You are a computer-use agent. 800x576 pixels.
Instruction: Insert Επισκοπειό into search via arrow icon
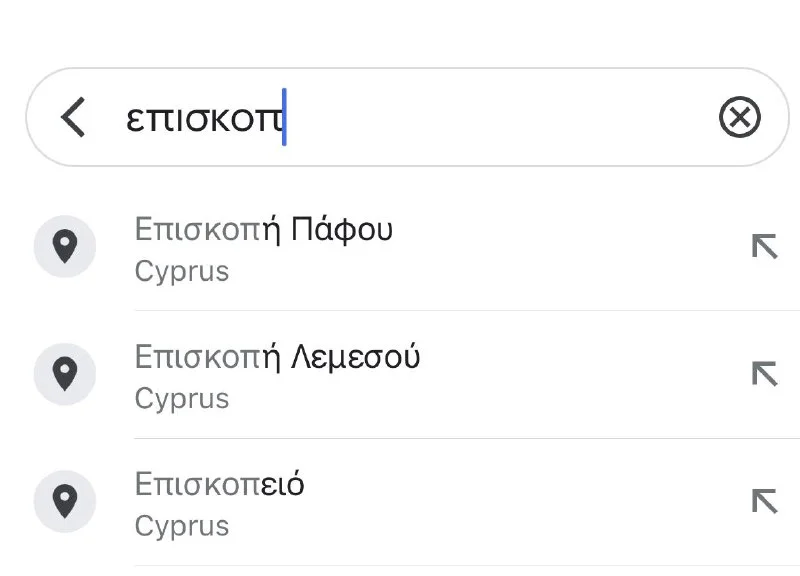click(764, 501)
